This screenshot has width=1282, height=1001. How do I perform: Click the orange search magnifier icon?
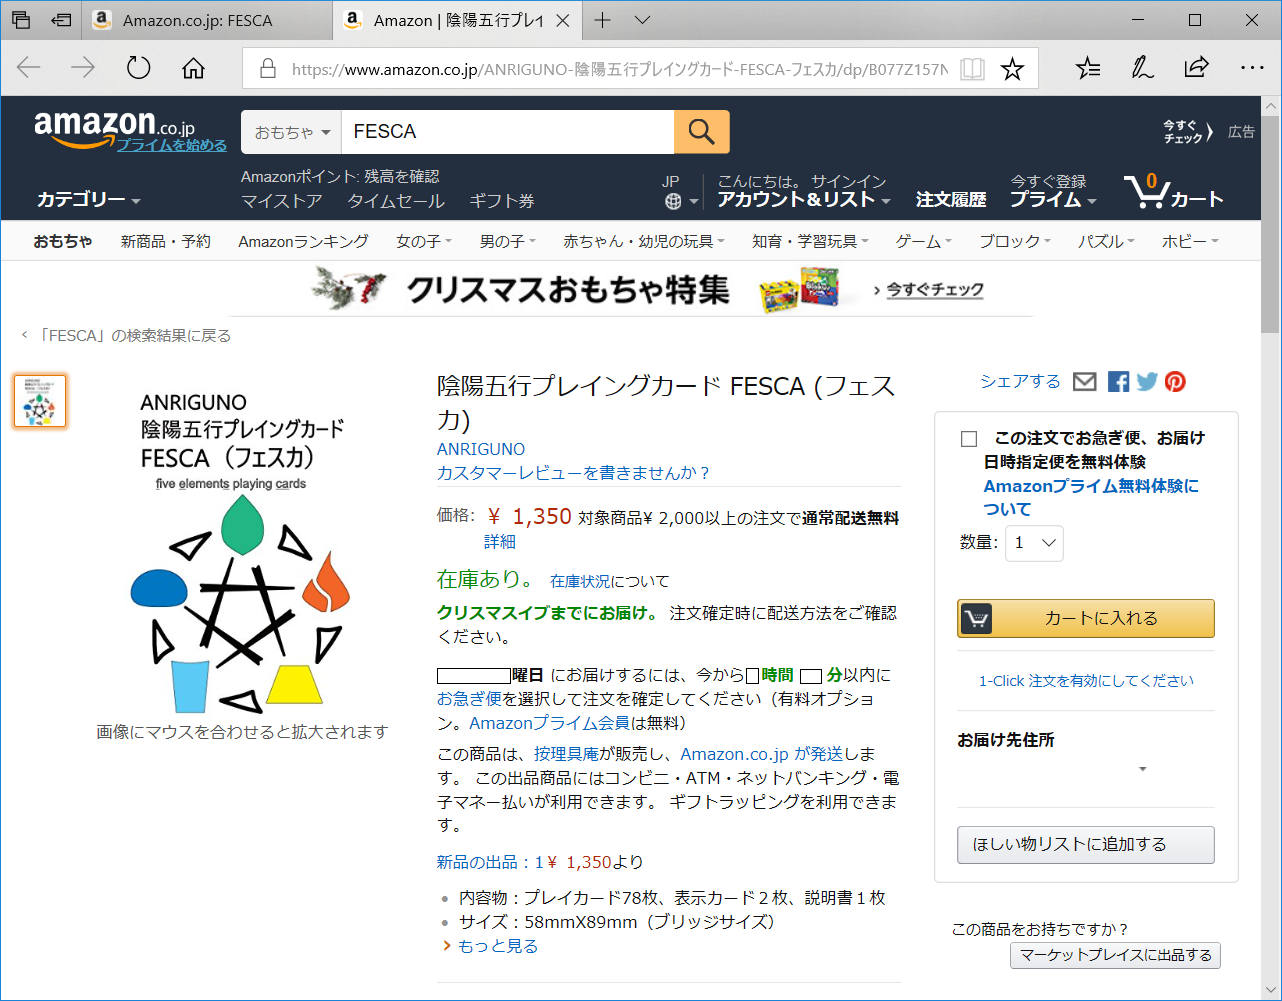[701, 131]
